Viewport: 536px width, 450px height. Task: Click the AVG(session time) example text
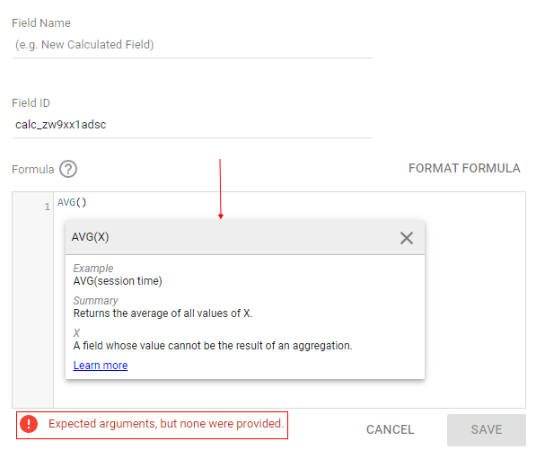coord(118,281)
